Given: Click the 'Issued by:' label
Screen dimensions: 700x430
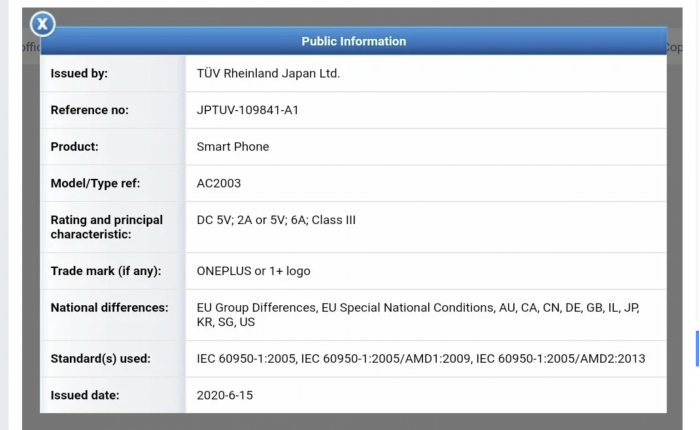Looking at the screenshot, I should pos(79,74).
